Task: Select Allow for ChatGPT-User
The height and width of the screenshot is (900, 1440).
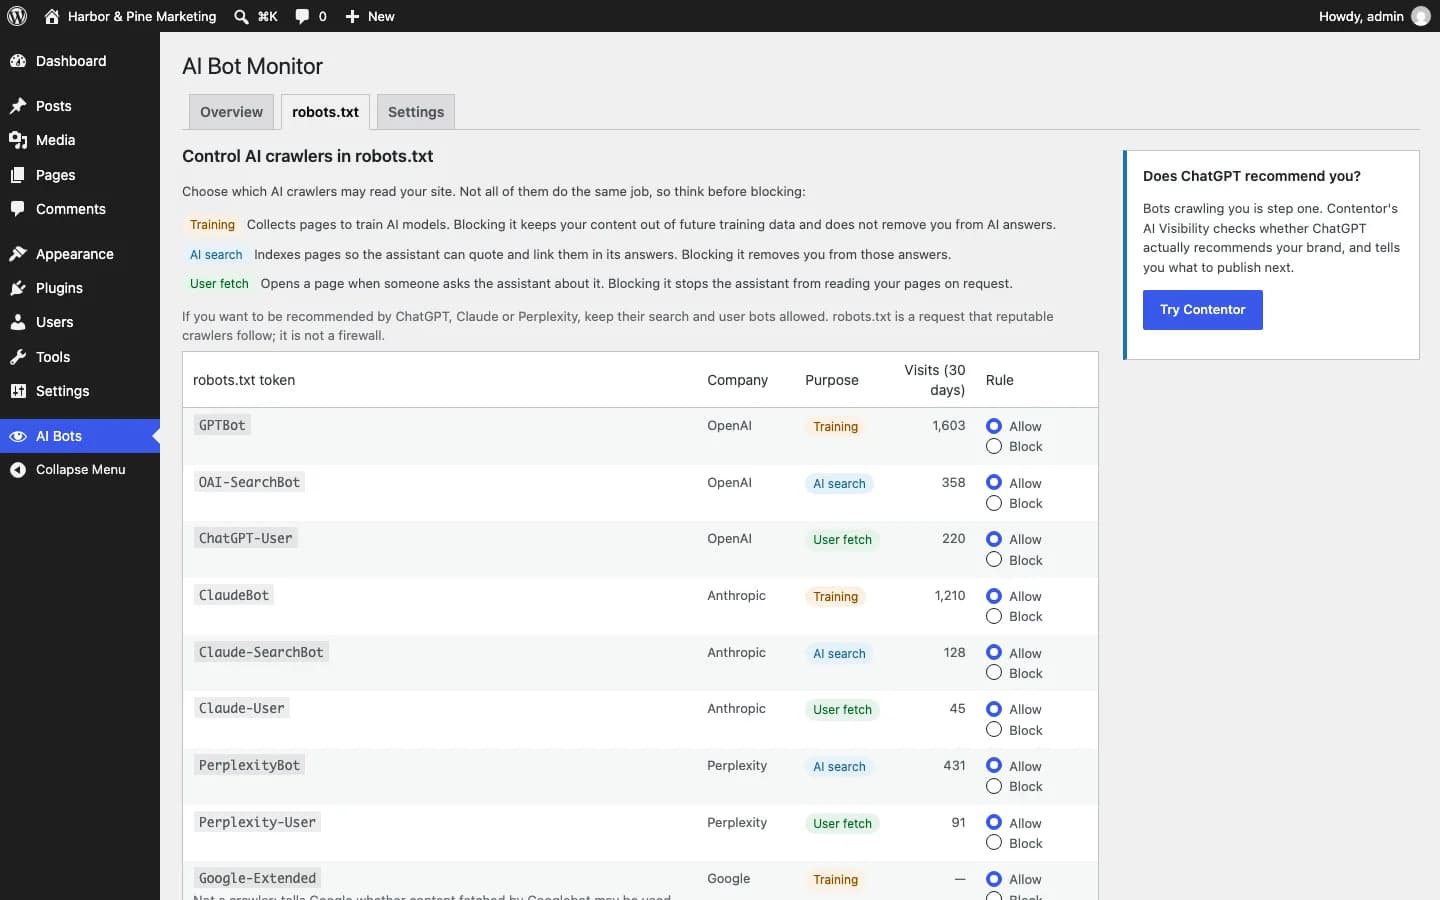Action: point(994,539)
